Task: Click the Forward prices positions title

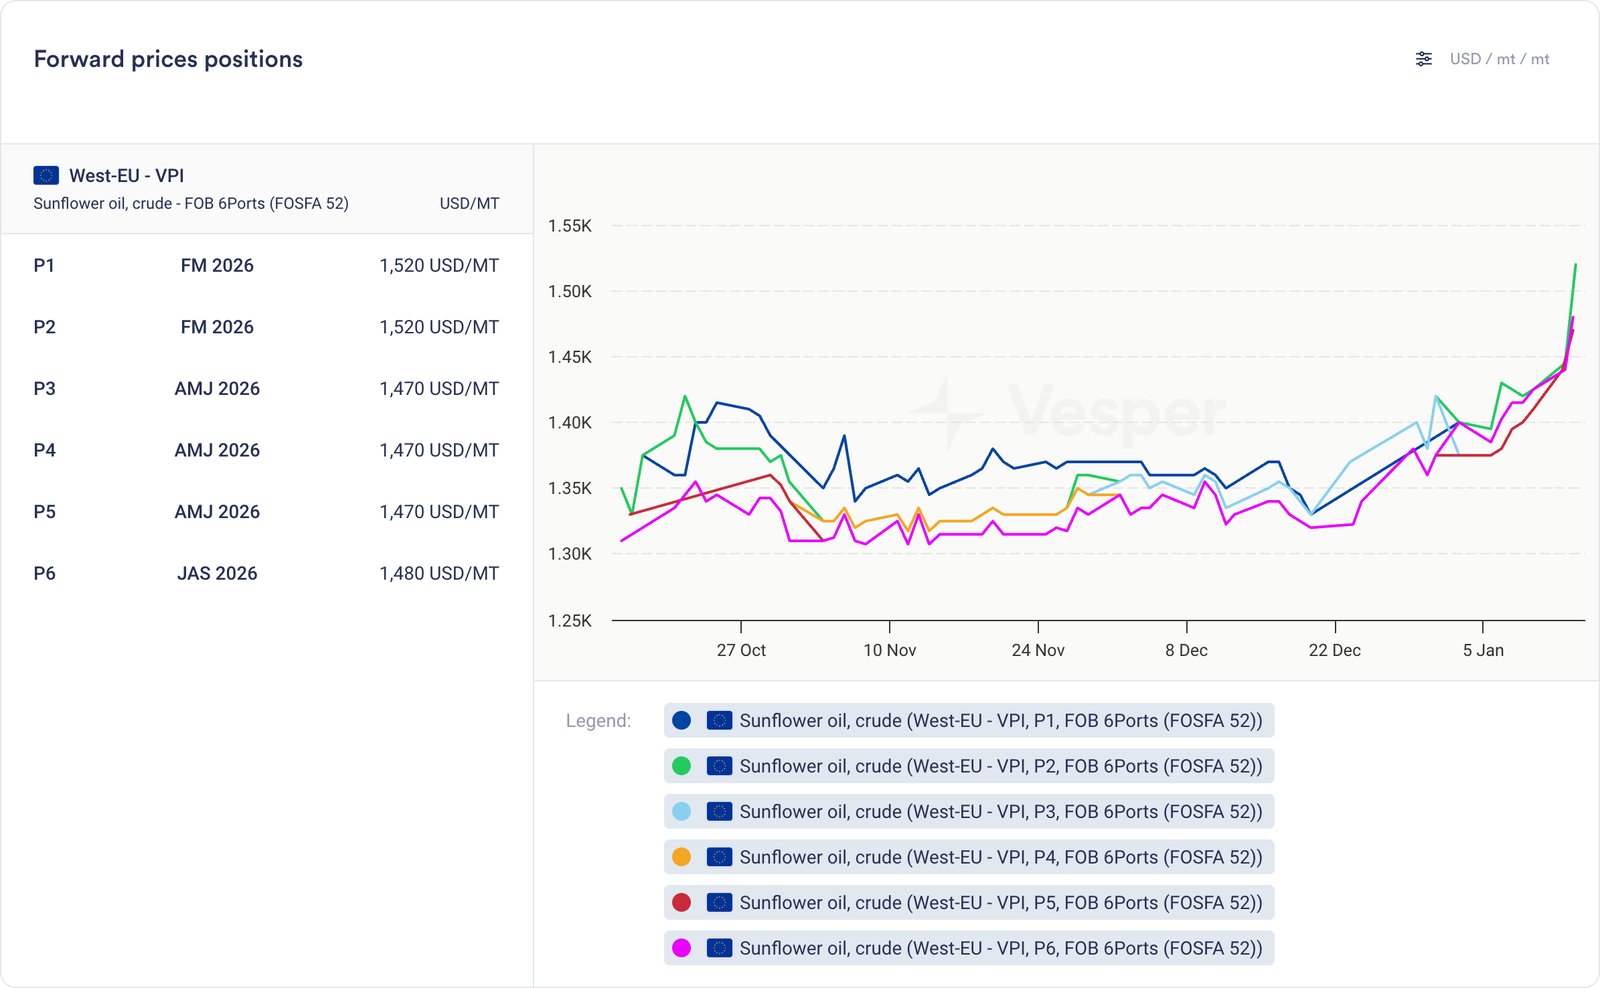Action: point(168,59)
